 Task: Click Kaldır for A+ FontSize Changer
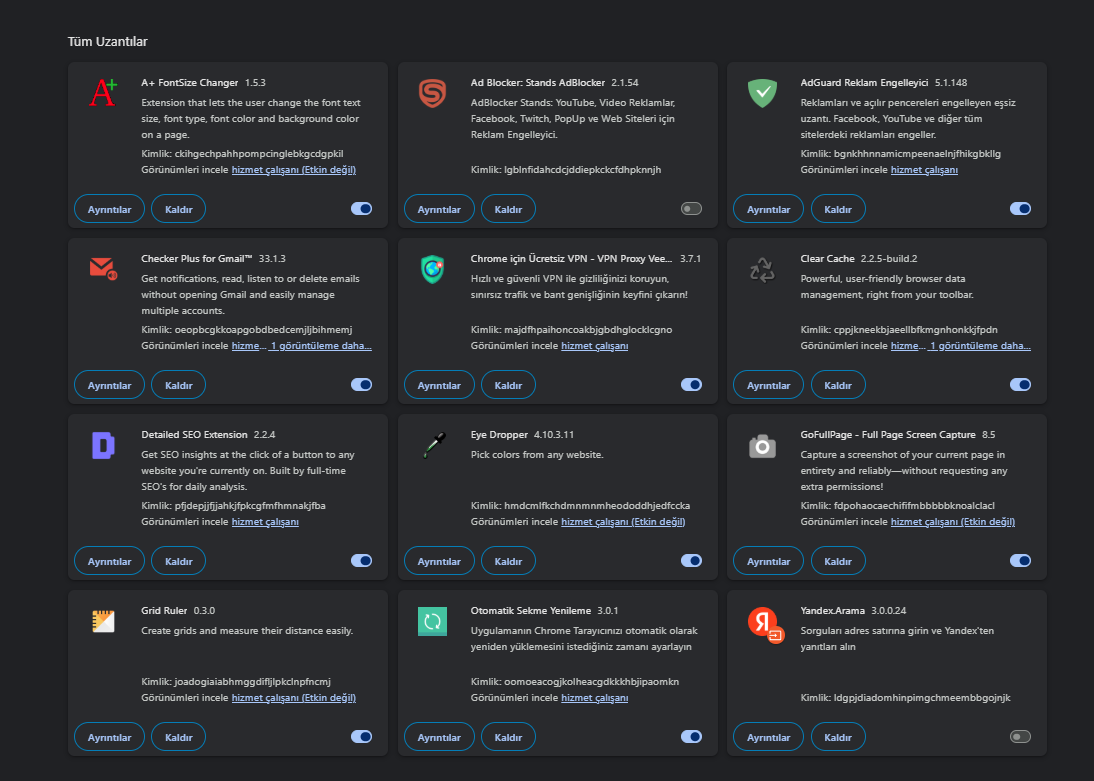(x=179, y=209)
